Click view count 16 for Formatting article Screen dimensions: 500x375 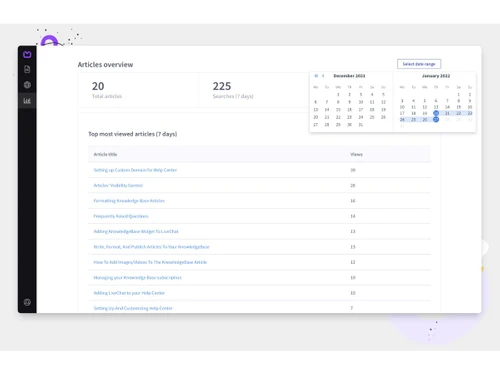353,201
